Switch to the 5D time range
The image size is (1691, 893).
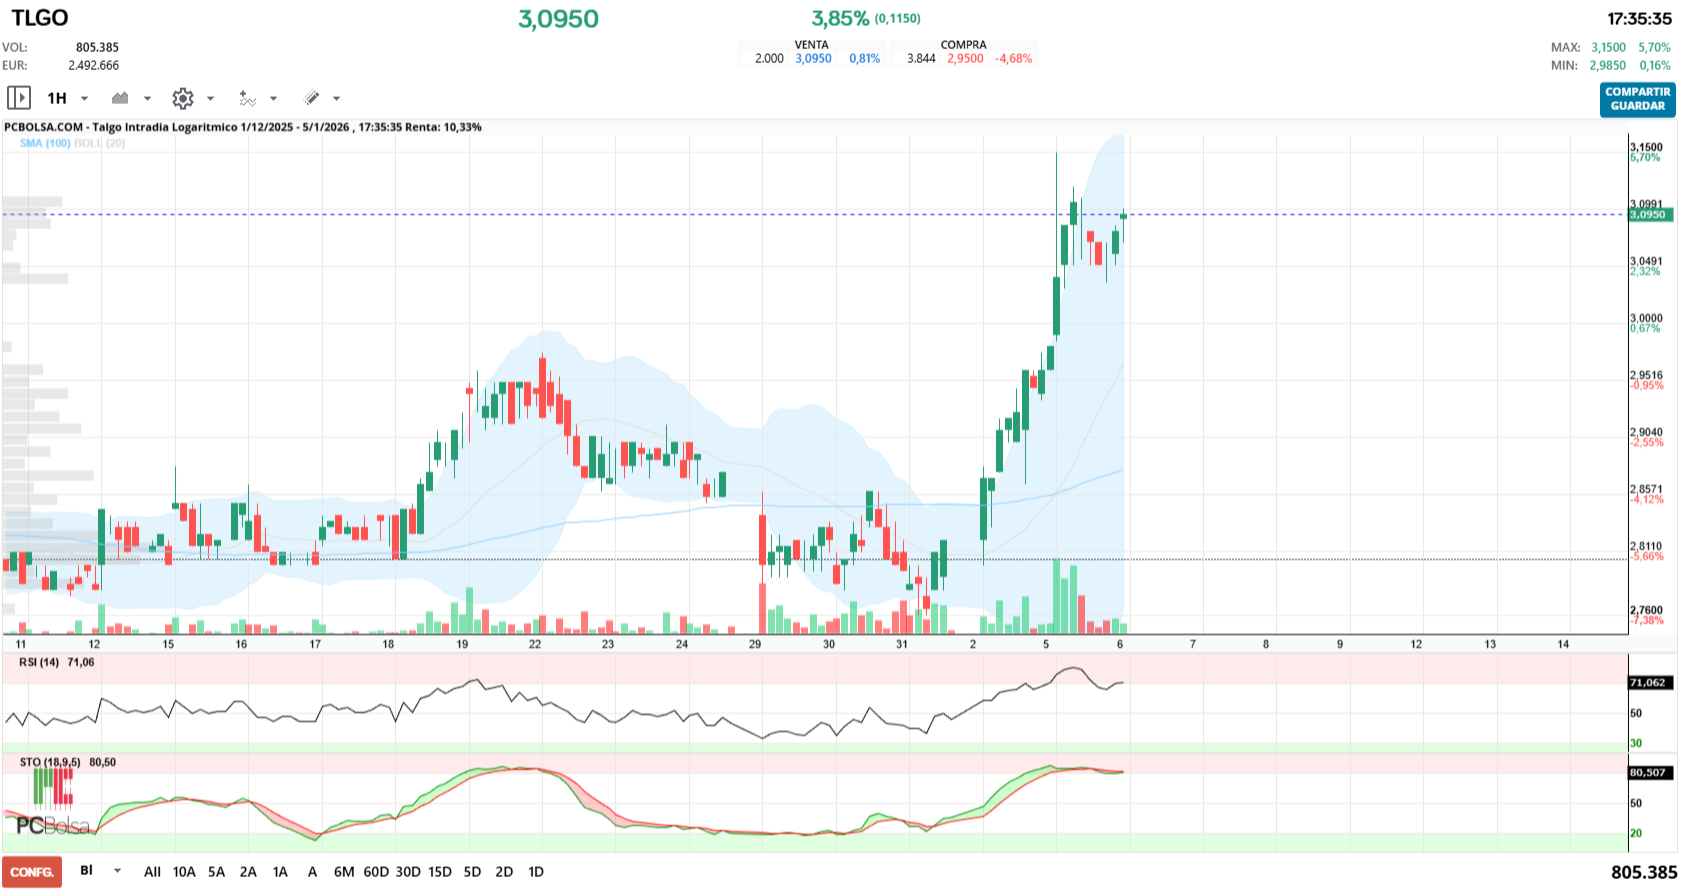point(472,872)
